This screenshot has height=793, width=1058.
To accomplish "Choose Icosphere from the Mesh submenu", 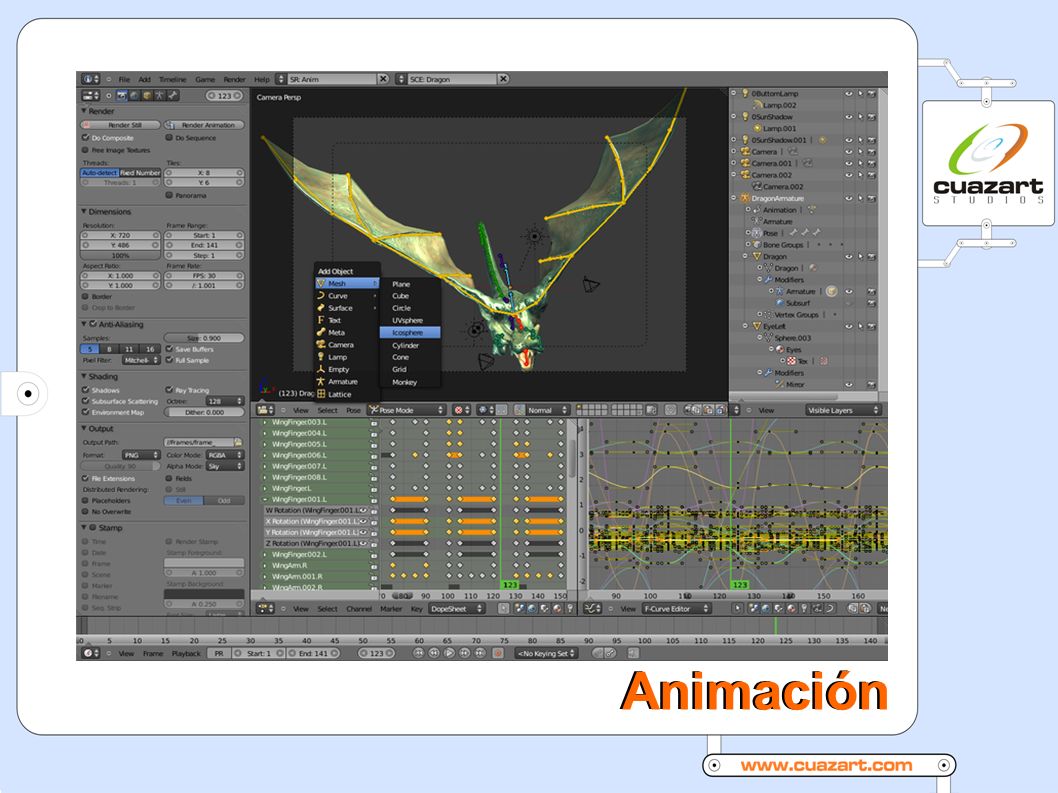I will coord(410,333).
